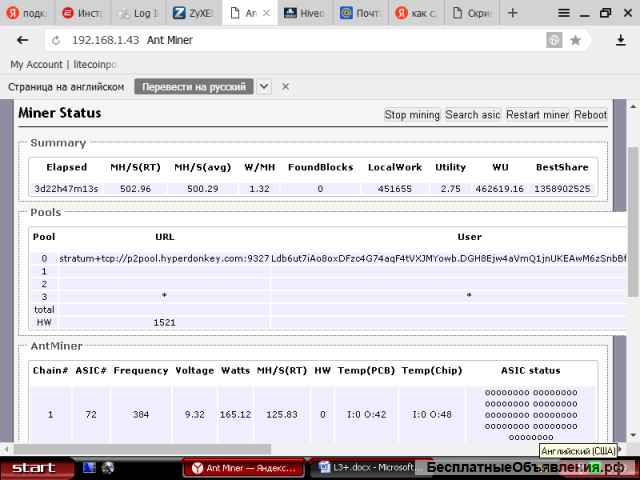The image size is (640, 480).
Task: Bookmark page with the star icon
Action: (x=576, y=40)
